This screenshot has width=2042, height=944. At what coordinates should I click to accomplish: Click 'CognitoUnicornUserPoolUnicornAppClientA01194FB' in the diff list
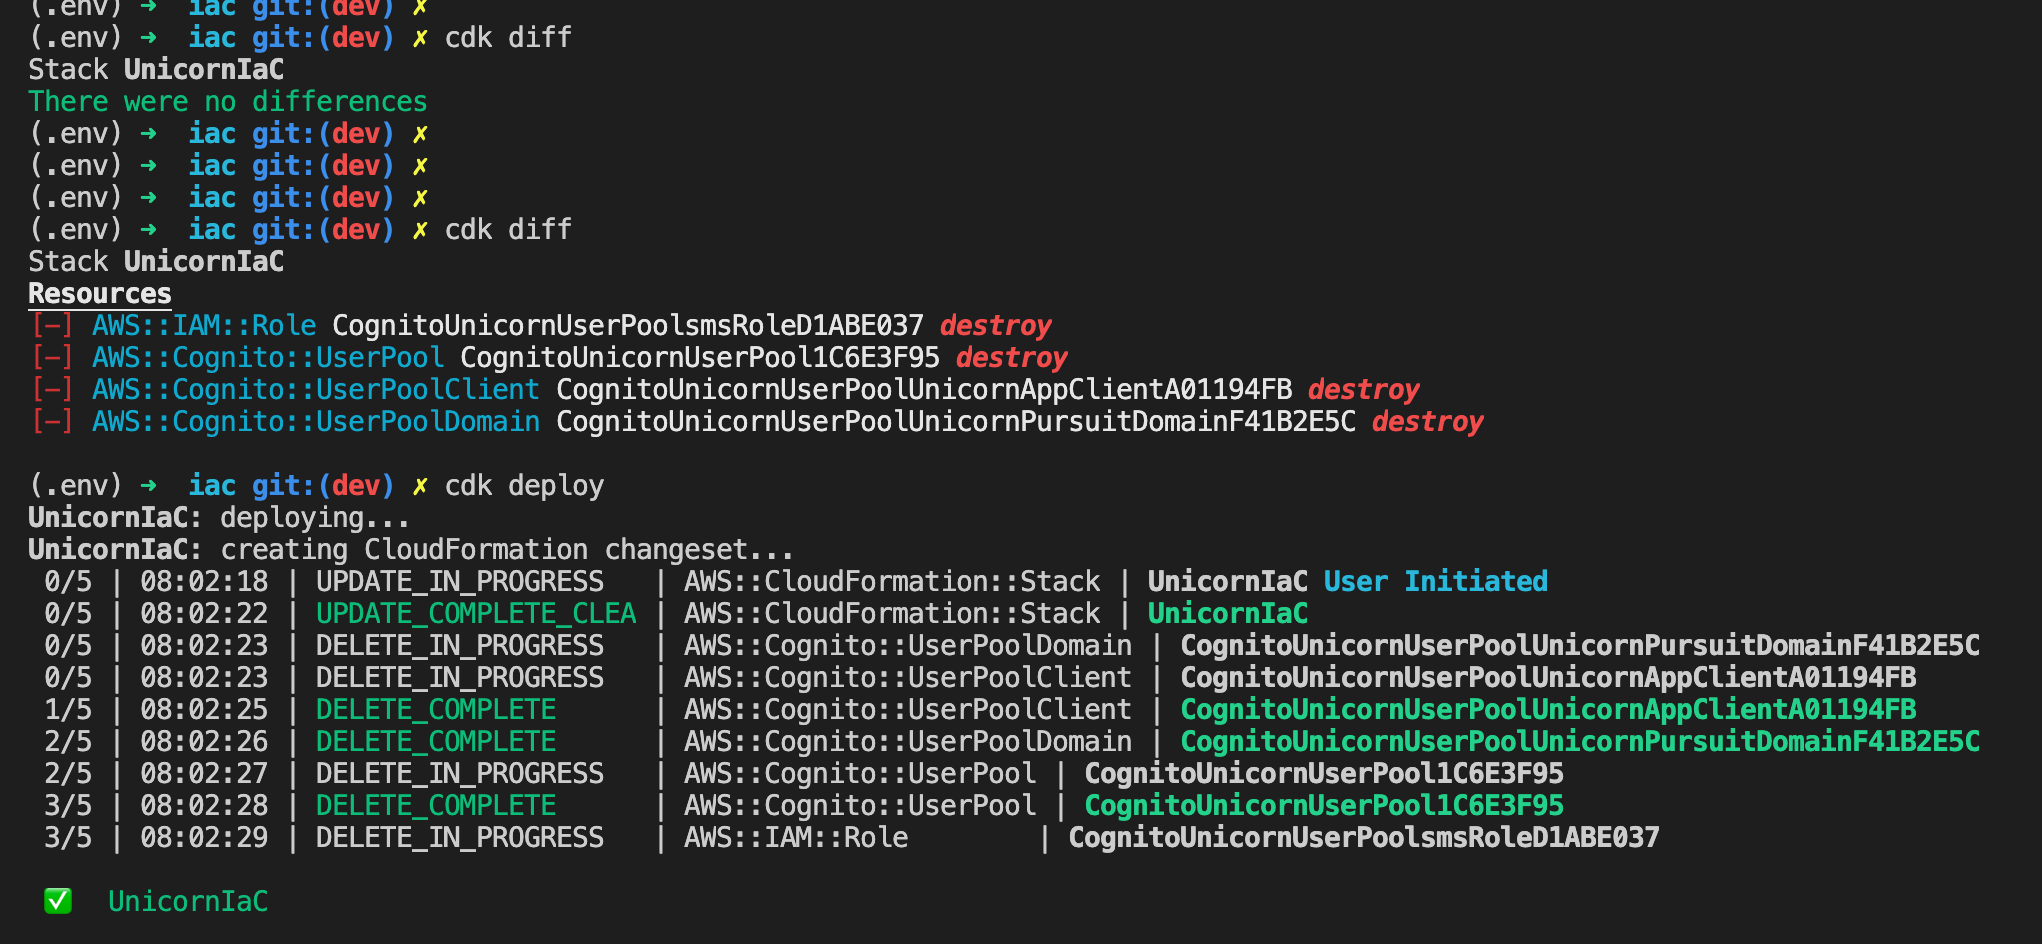[924, 390]
